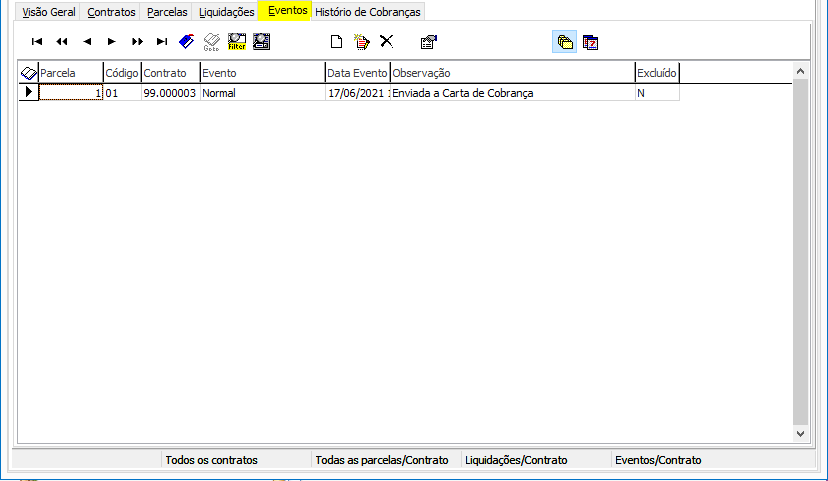Click the Excluído column header
Viewport: 828px width, 481px height.
(657, 73)
